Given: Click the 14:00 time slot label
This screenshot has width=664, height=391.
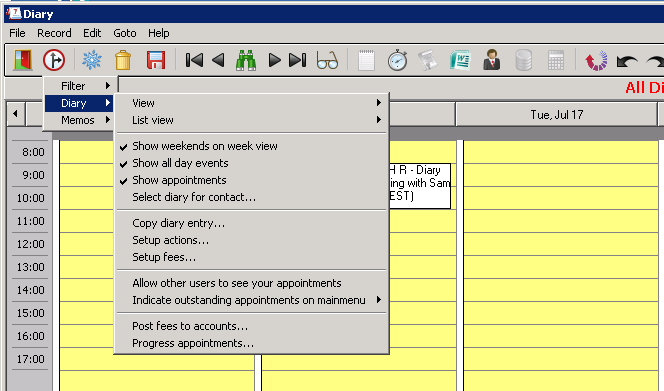Looking at the screenshot, I should (x=30, y=290).
